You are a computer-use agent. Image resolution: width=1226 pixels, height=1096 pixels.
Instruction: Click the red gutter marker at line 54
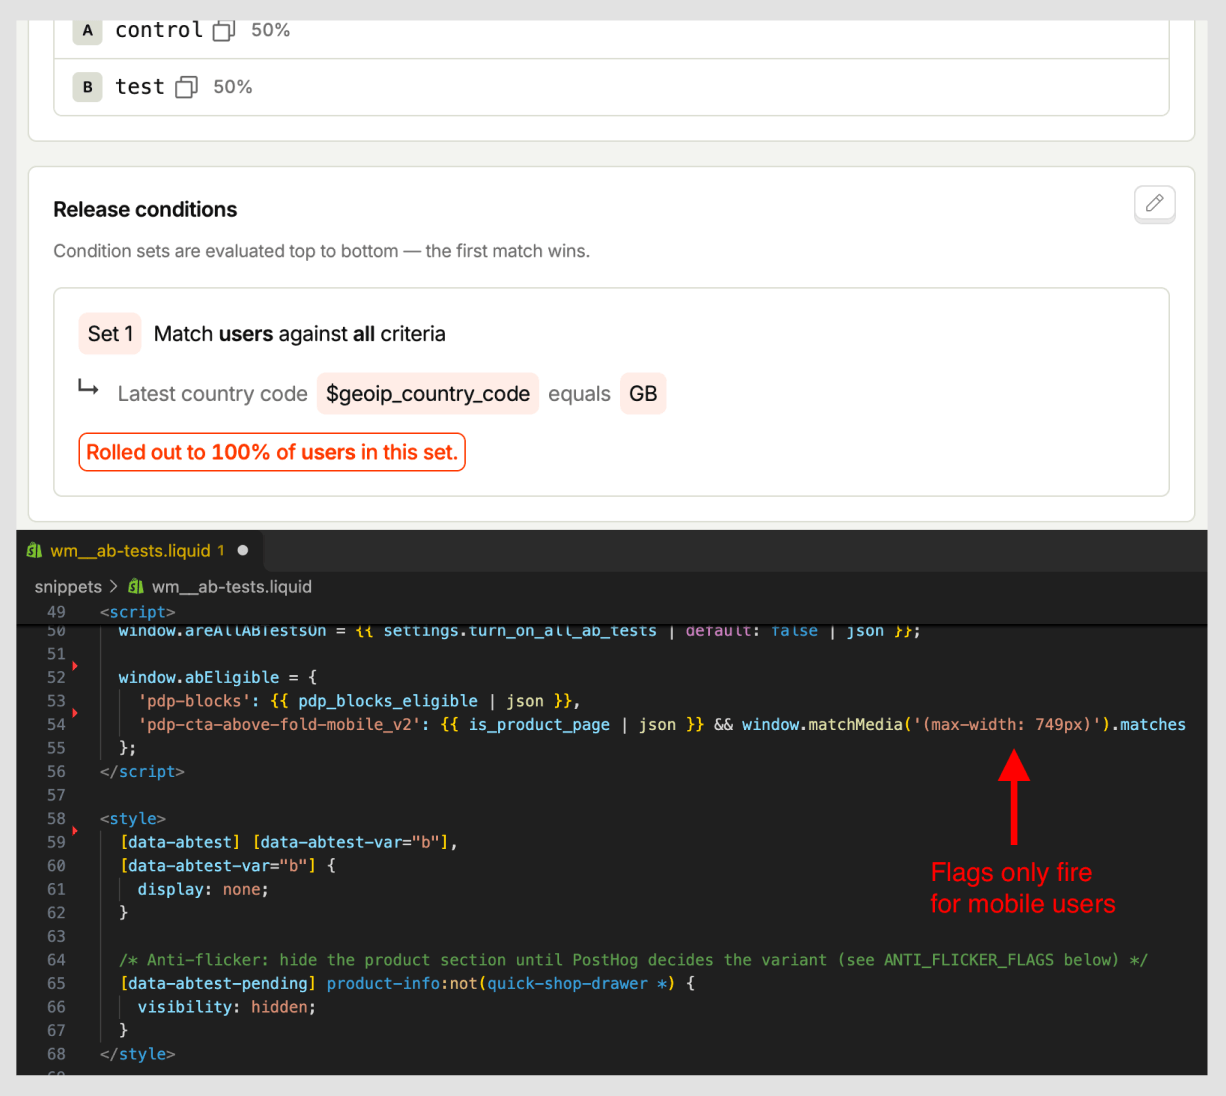75,713
